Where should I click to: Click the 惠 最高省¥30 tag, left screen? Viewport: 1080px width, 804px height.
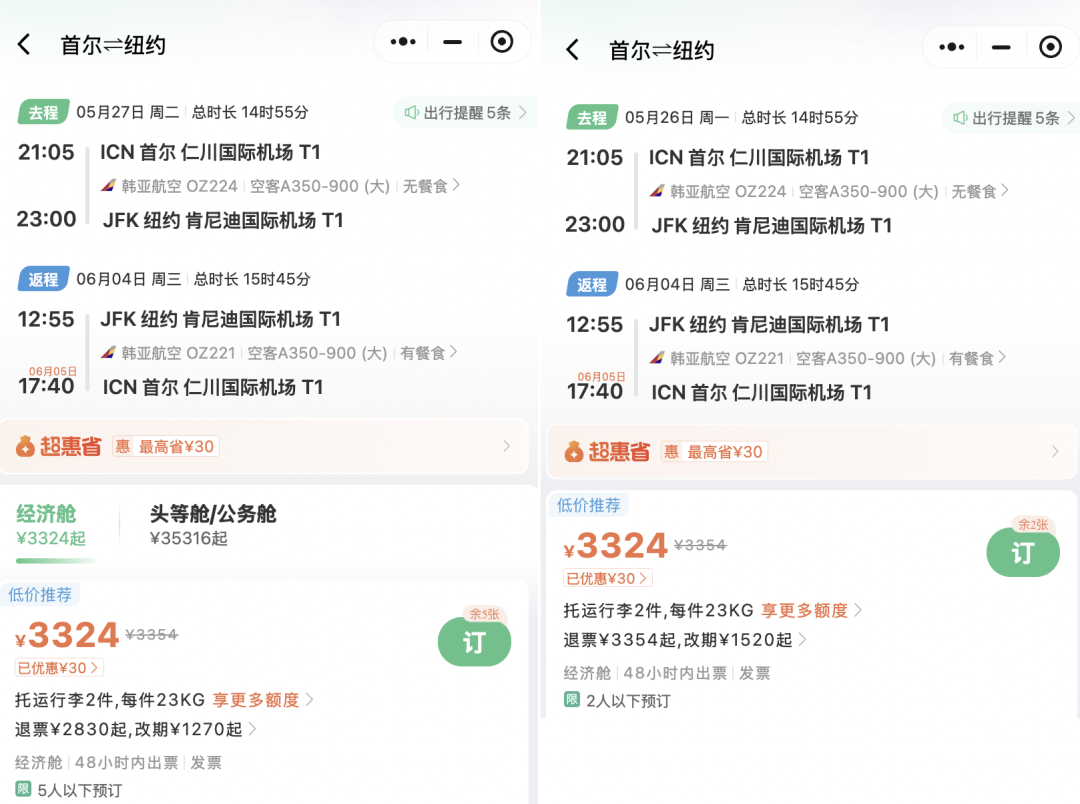(x=165, y=446)
